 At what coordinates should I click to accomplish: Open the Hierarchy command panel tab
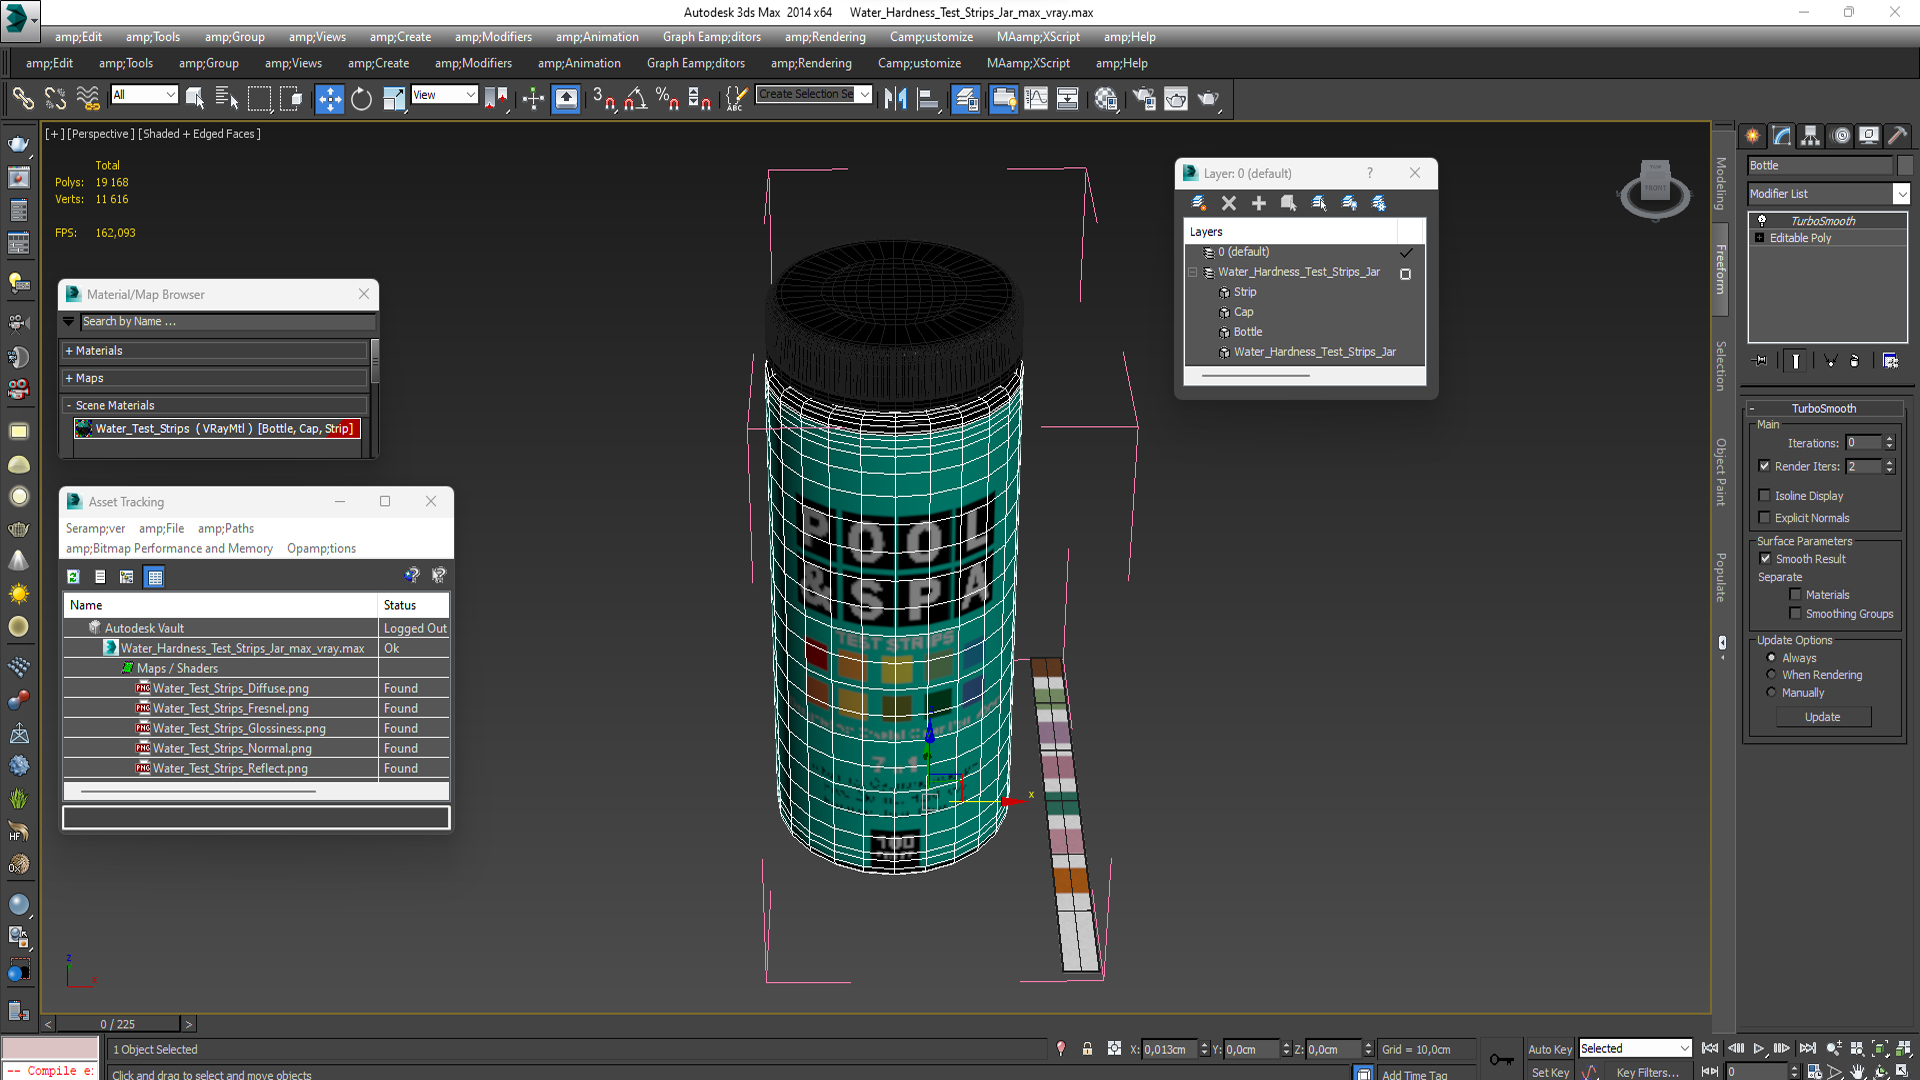pyautogui.click(x=1811, y=136)
